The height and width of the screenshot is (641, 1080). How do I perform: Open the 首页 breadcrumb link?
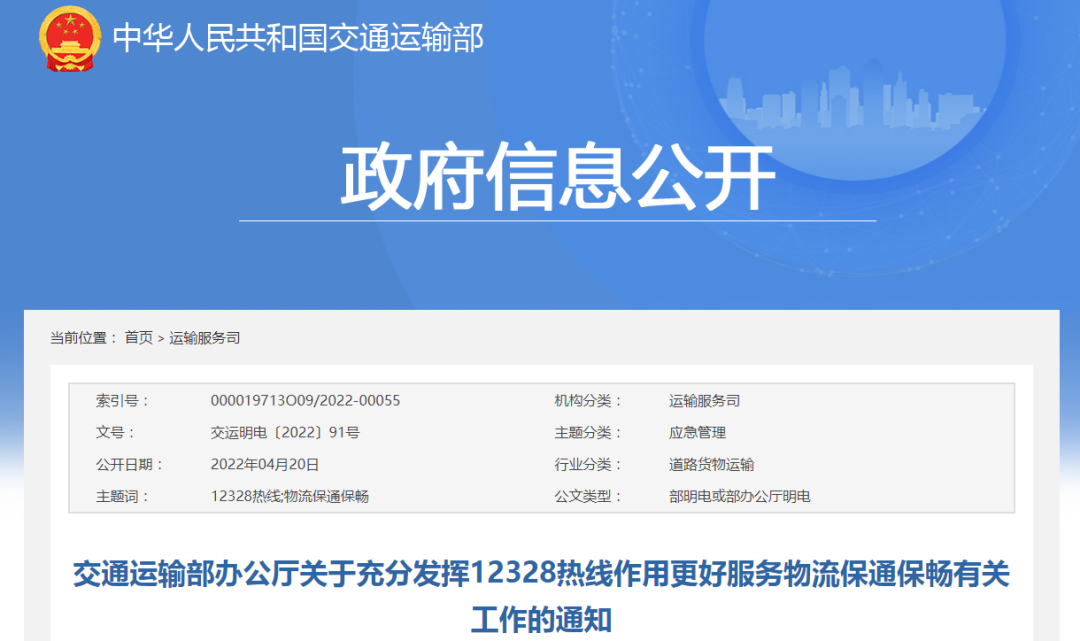click(138, 337)
